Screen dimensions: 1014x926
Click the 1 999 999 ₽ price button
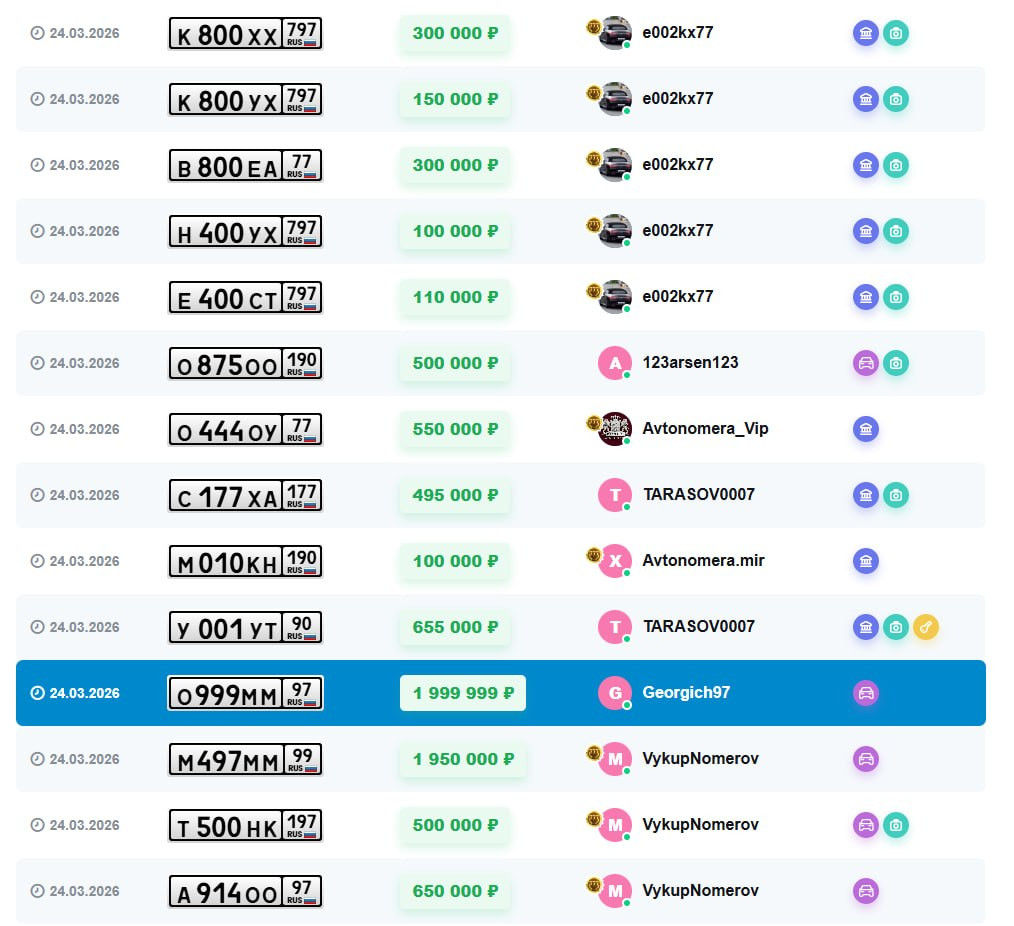pos(462,693)
